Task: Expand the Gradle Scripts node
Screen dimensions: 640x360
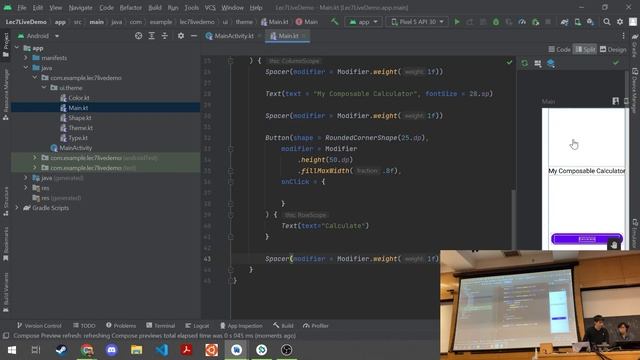Action: tap(17, 208)
